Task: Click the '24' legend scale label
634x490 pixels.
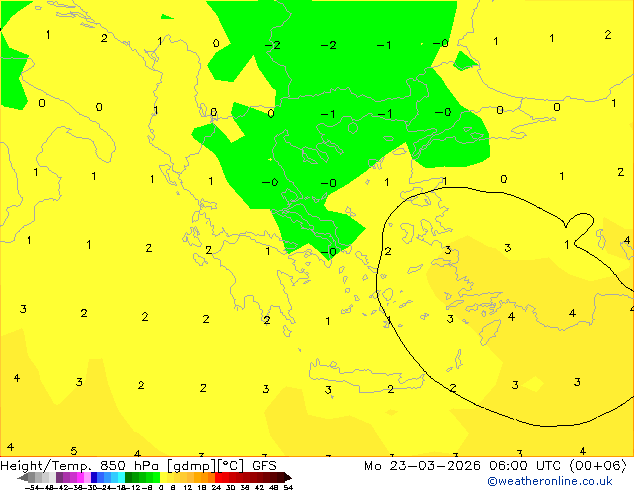Action: (216, 487)
